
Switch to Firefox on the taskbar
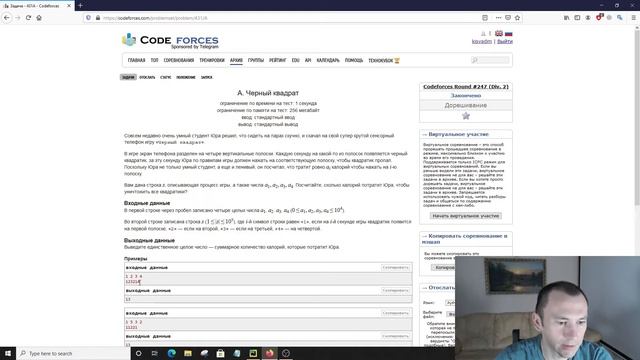tap(269, 353)
